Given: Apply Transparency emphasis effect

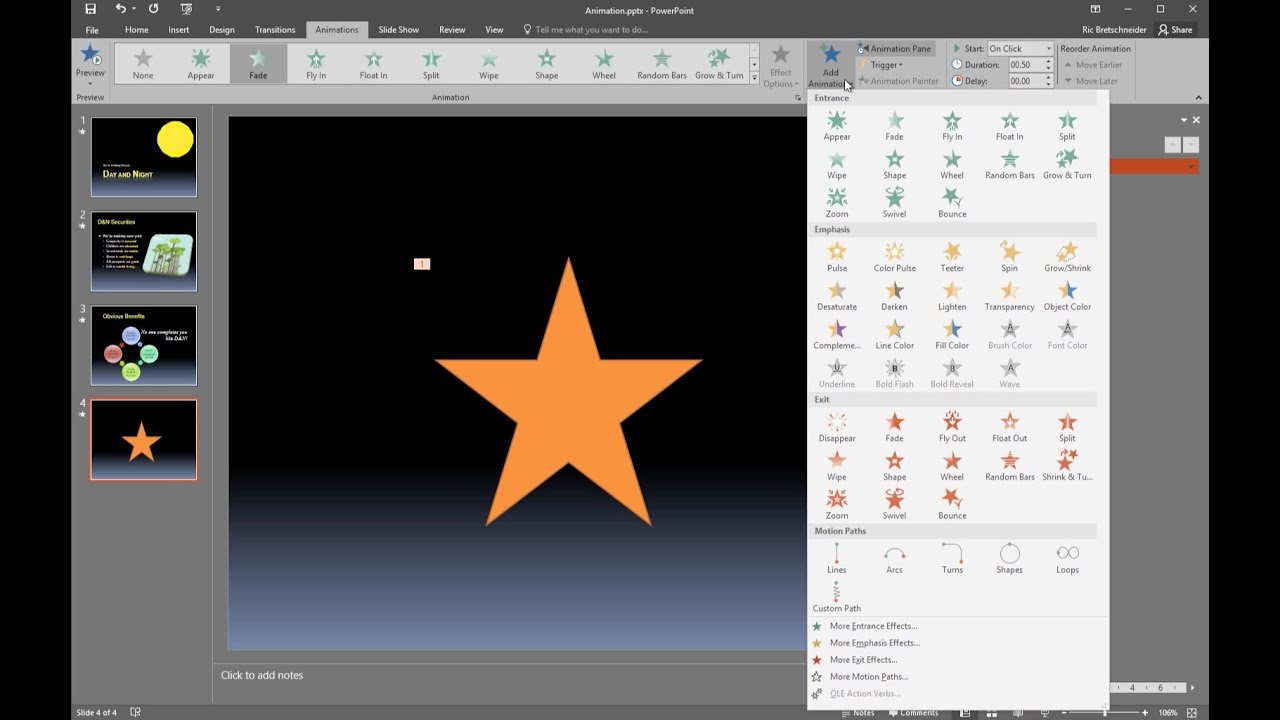Looking at the screenshot, I should pos(1010,296).
